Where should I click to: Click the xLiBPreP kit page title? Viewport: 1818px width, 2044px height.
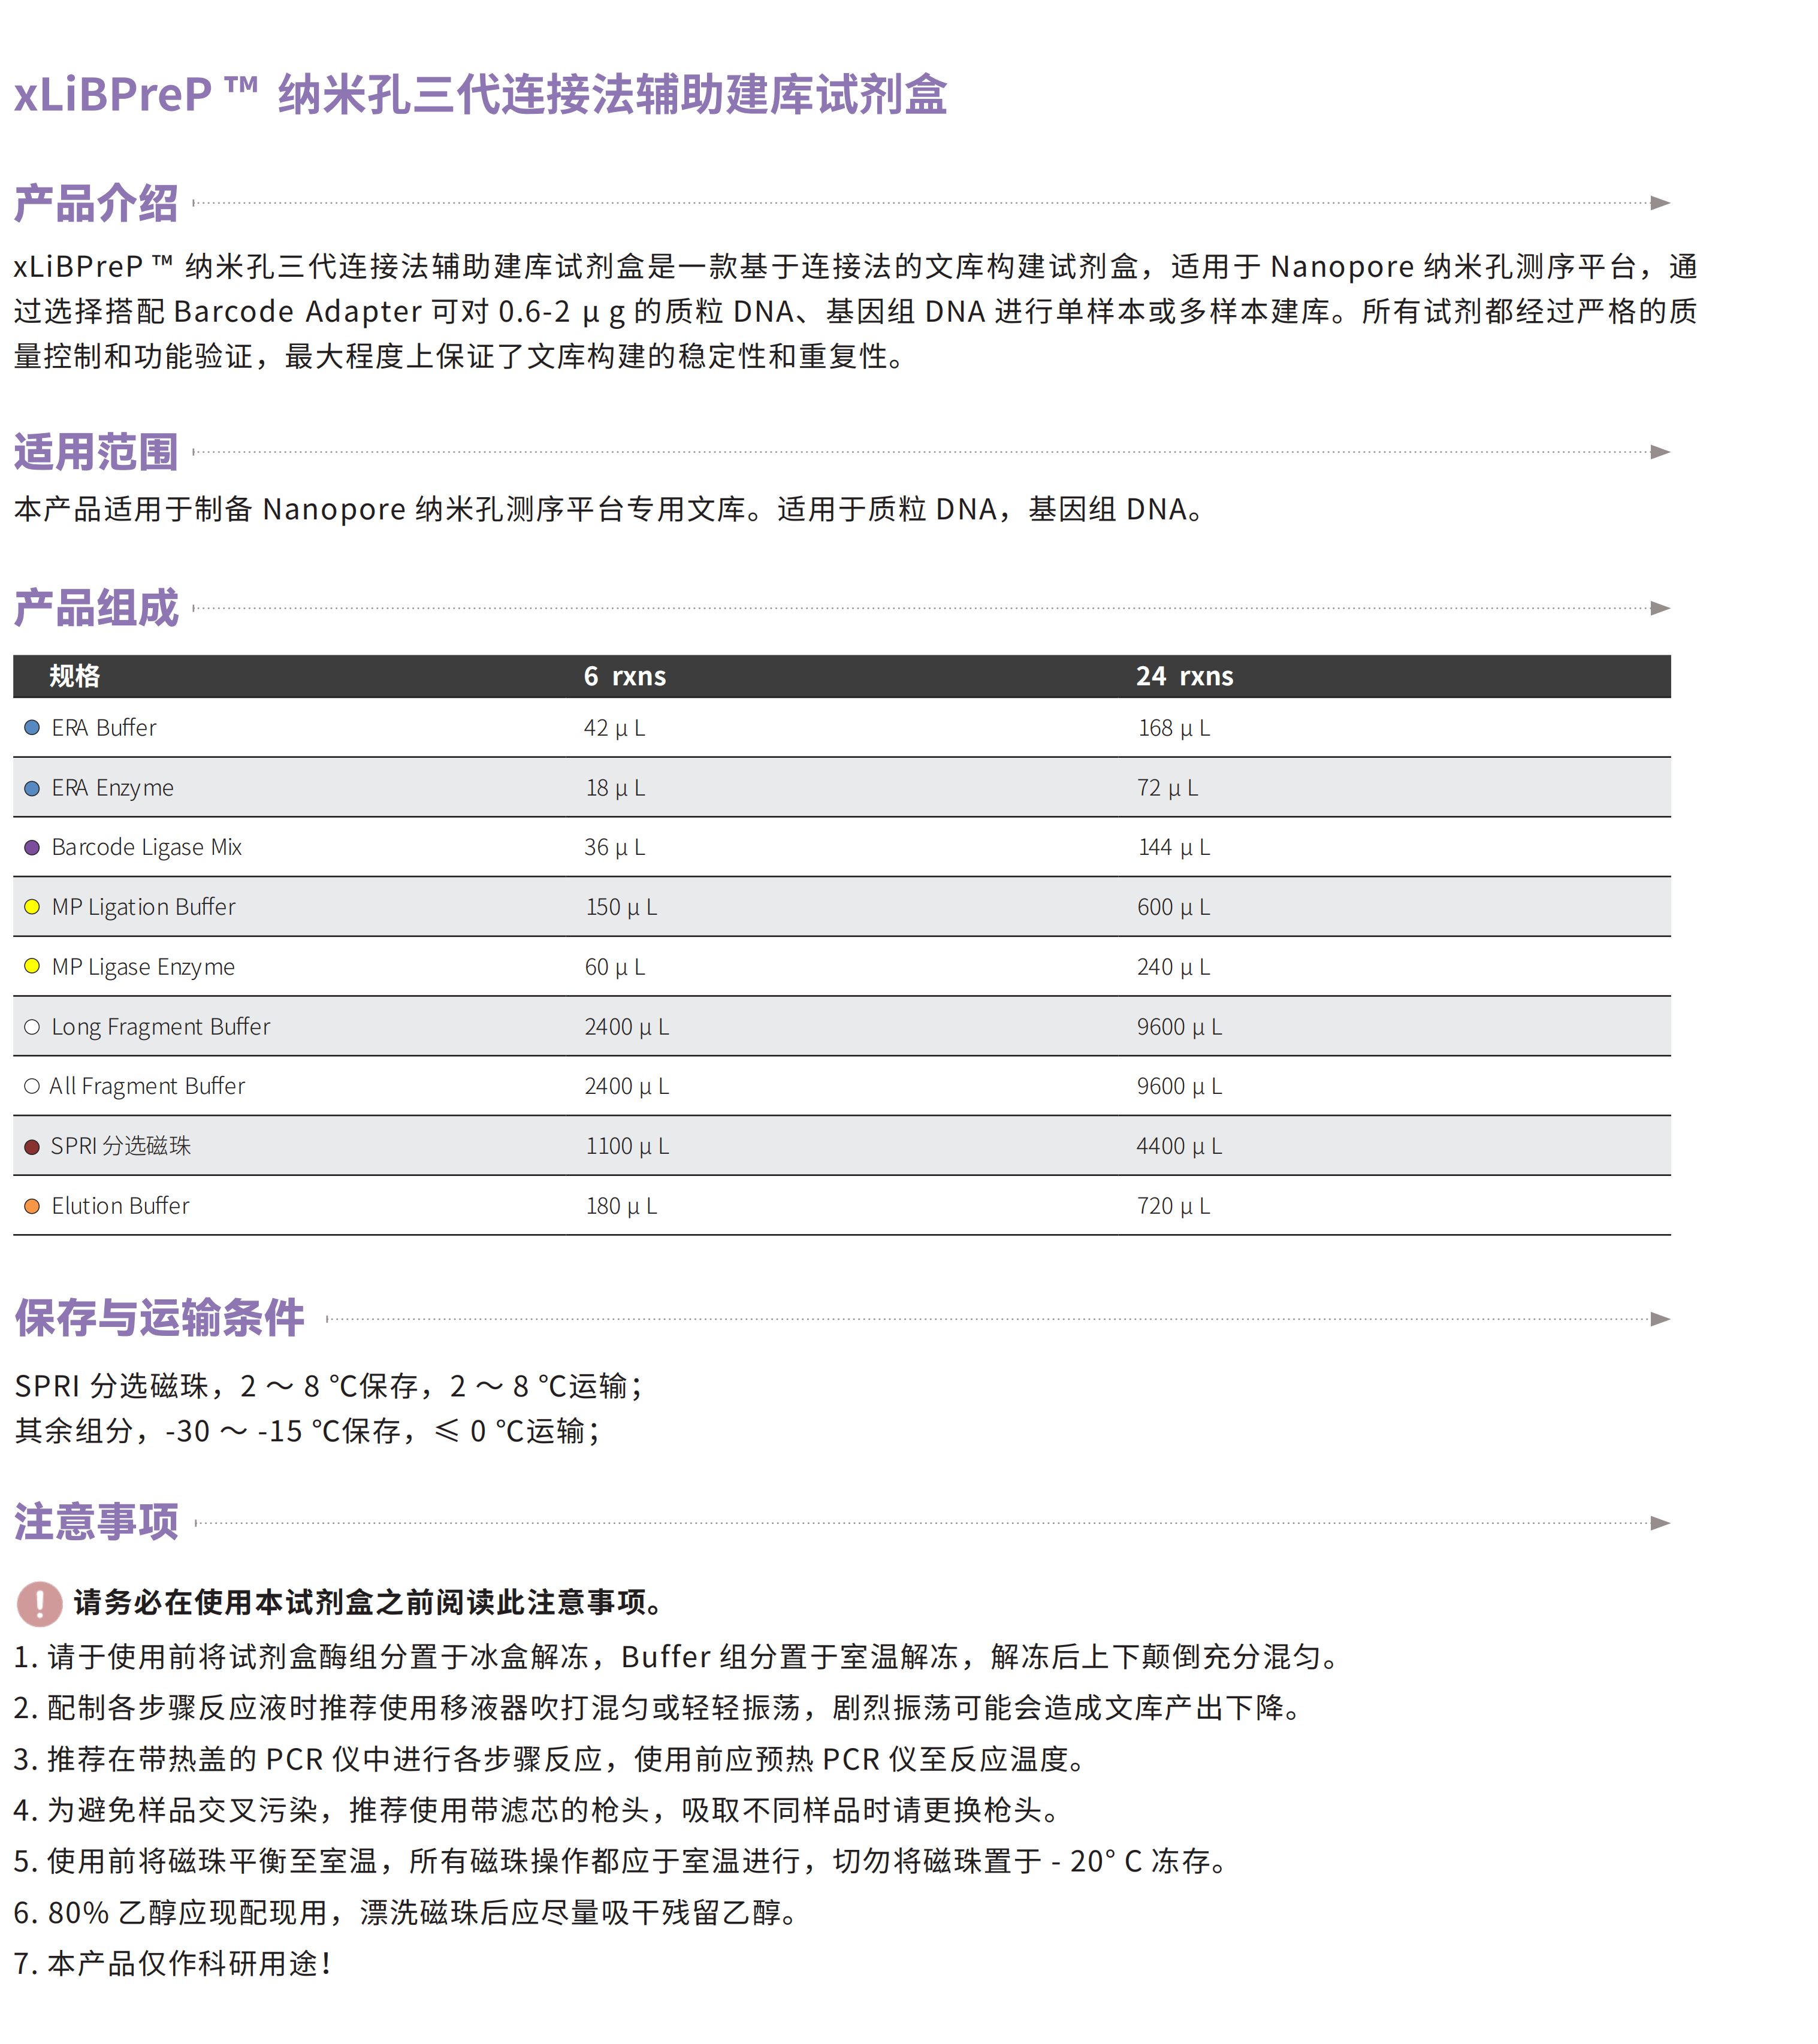tap(480, 95)
